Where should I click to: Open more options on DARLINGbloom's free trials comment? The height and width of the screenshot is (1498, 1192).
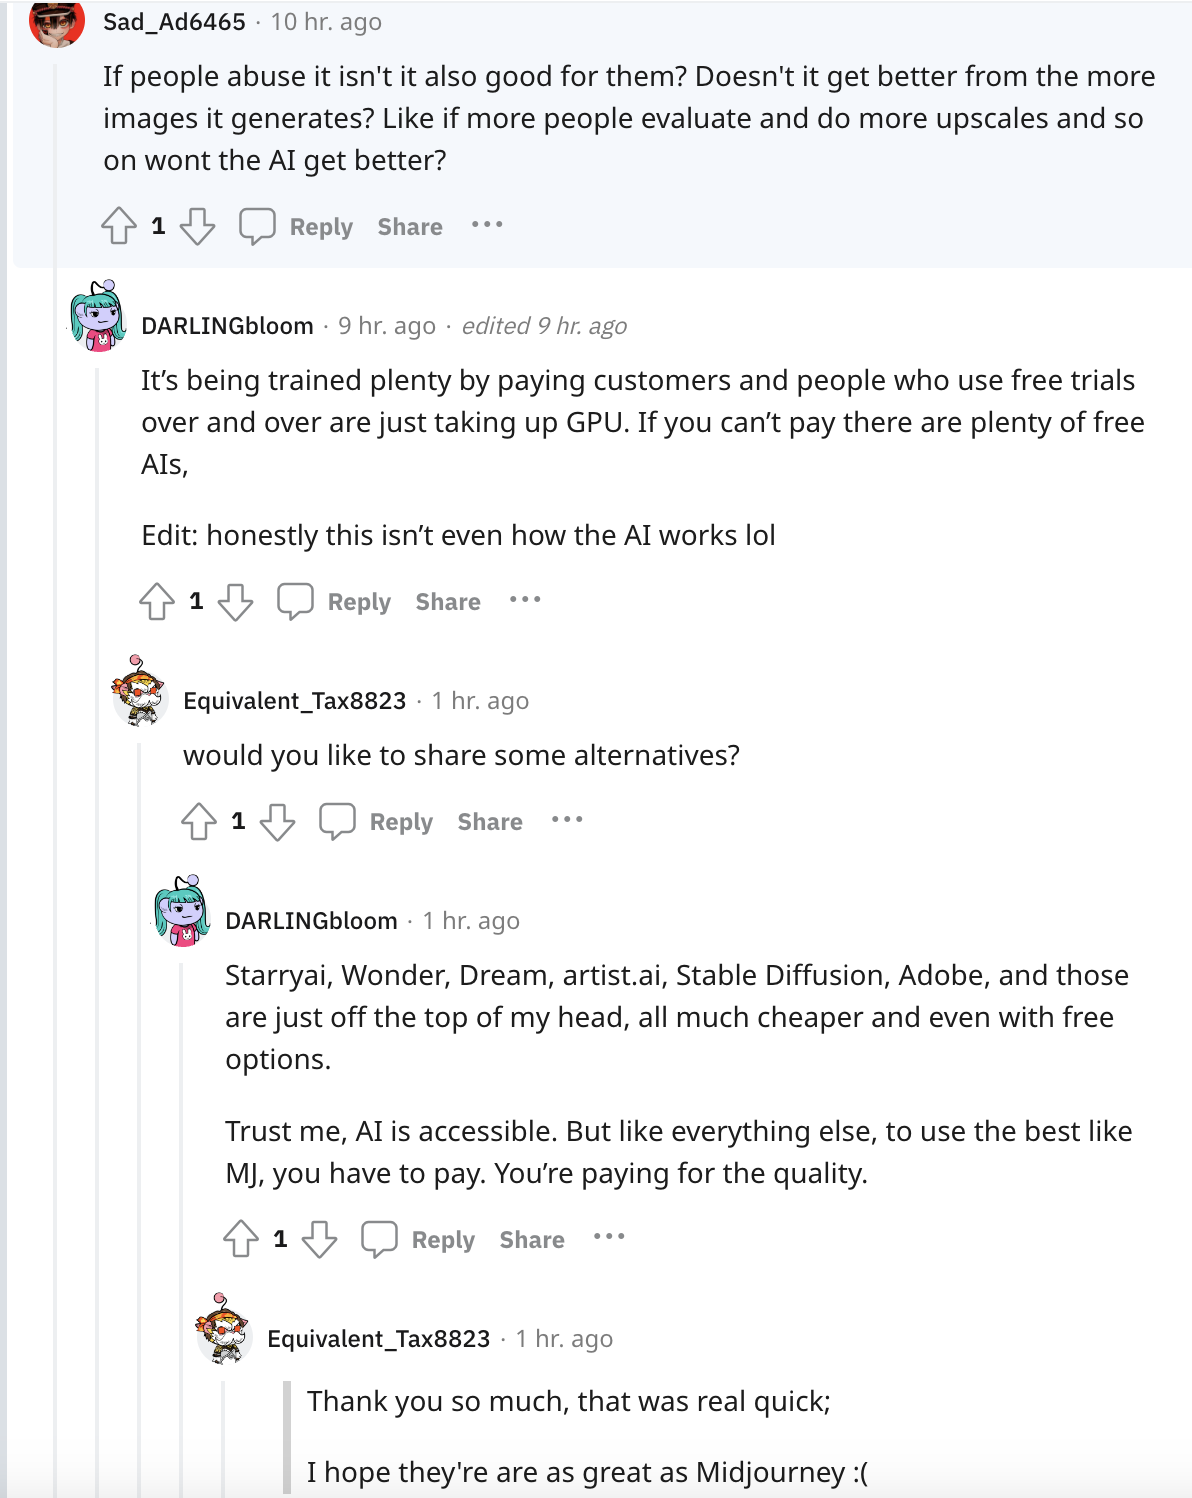tap(525, 600)
